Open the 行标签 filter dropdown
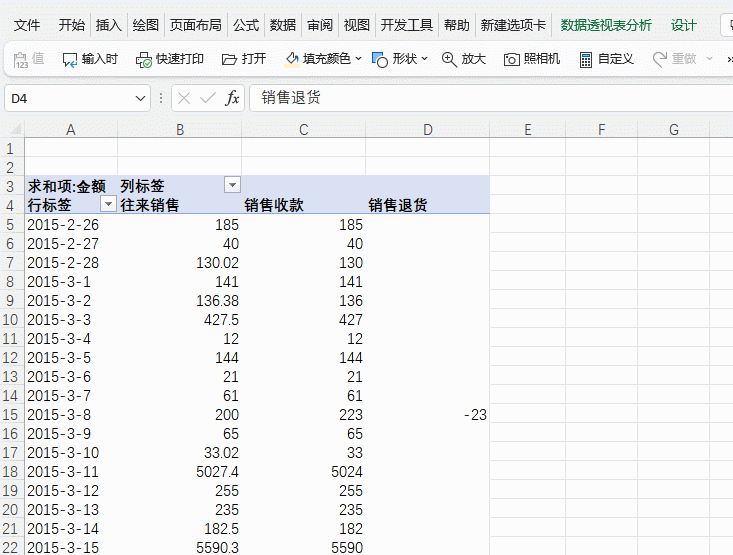This screenshot has width=733, height=555. click(108, 205)
